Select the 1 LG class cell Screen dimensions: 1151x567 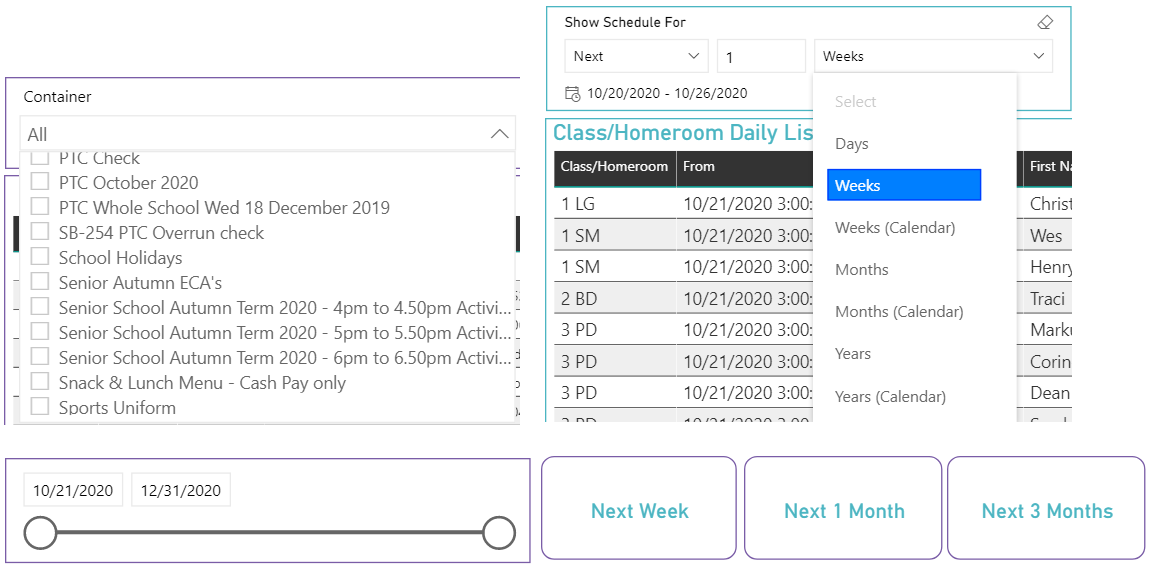(x=615, y=203)
